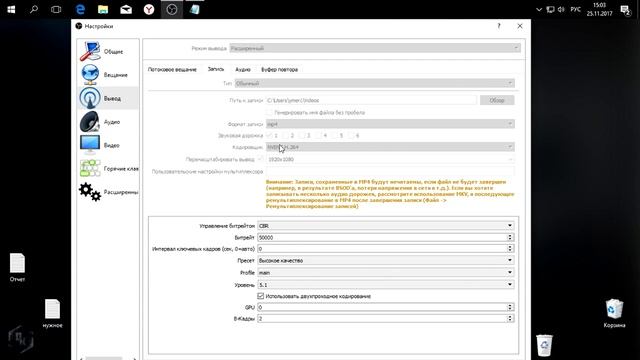Open the Action Center notifications
The width and height of the screenshot is (640, 360).
[625, 10]
